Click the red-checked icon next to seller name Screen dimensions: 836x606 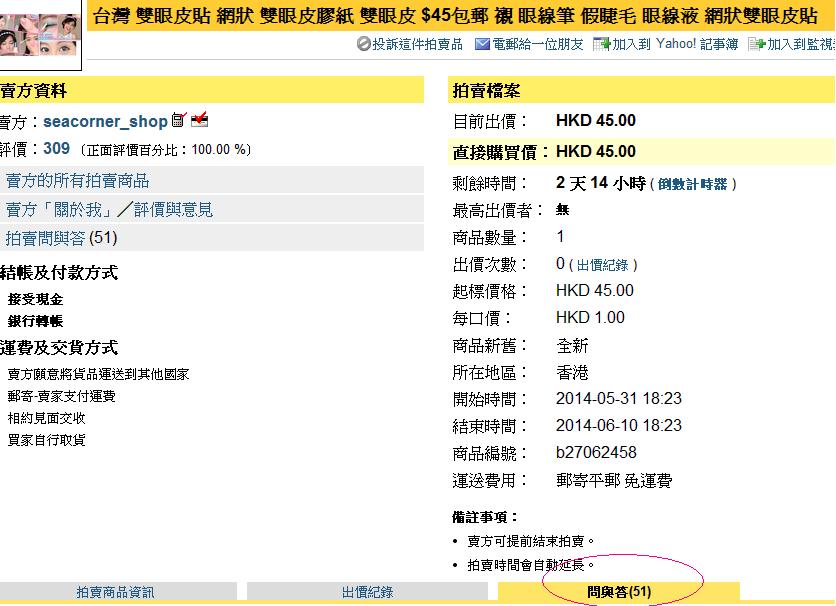coord(200,121)
